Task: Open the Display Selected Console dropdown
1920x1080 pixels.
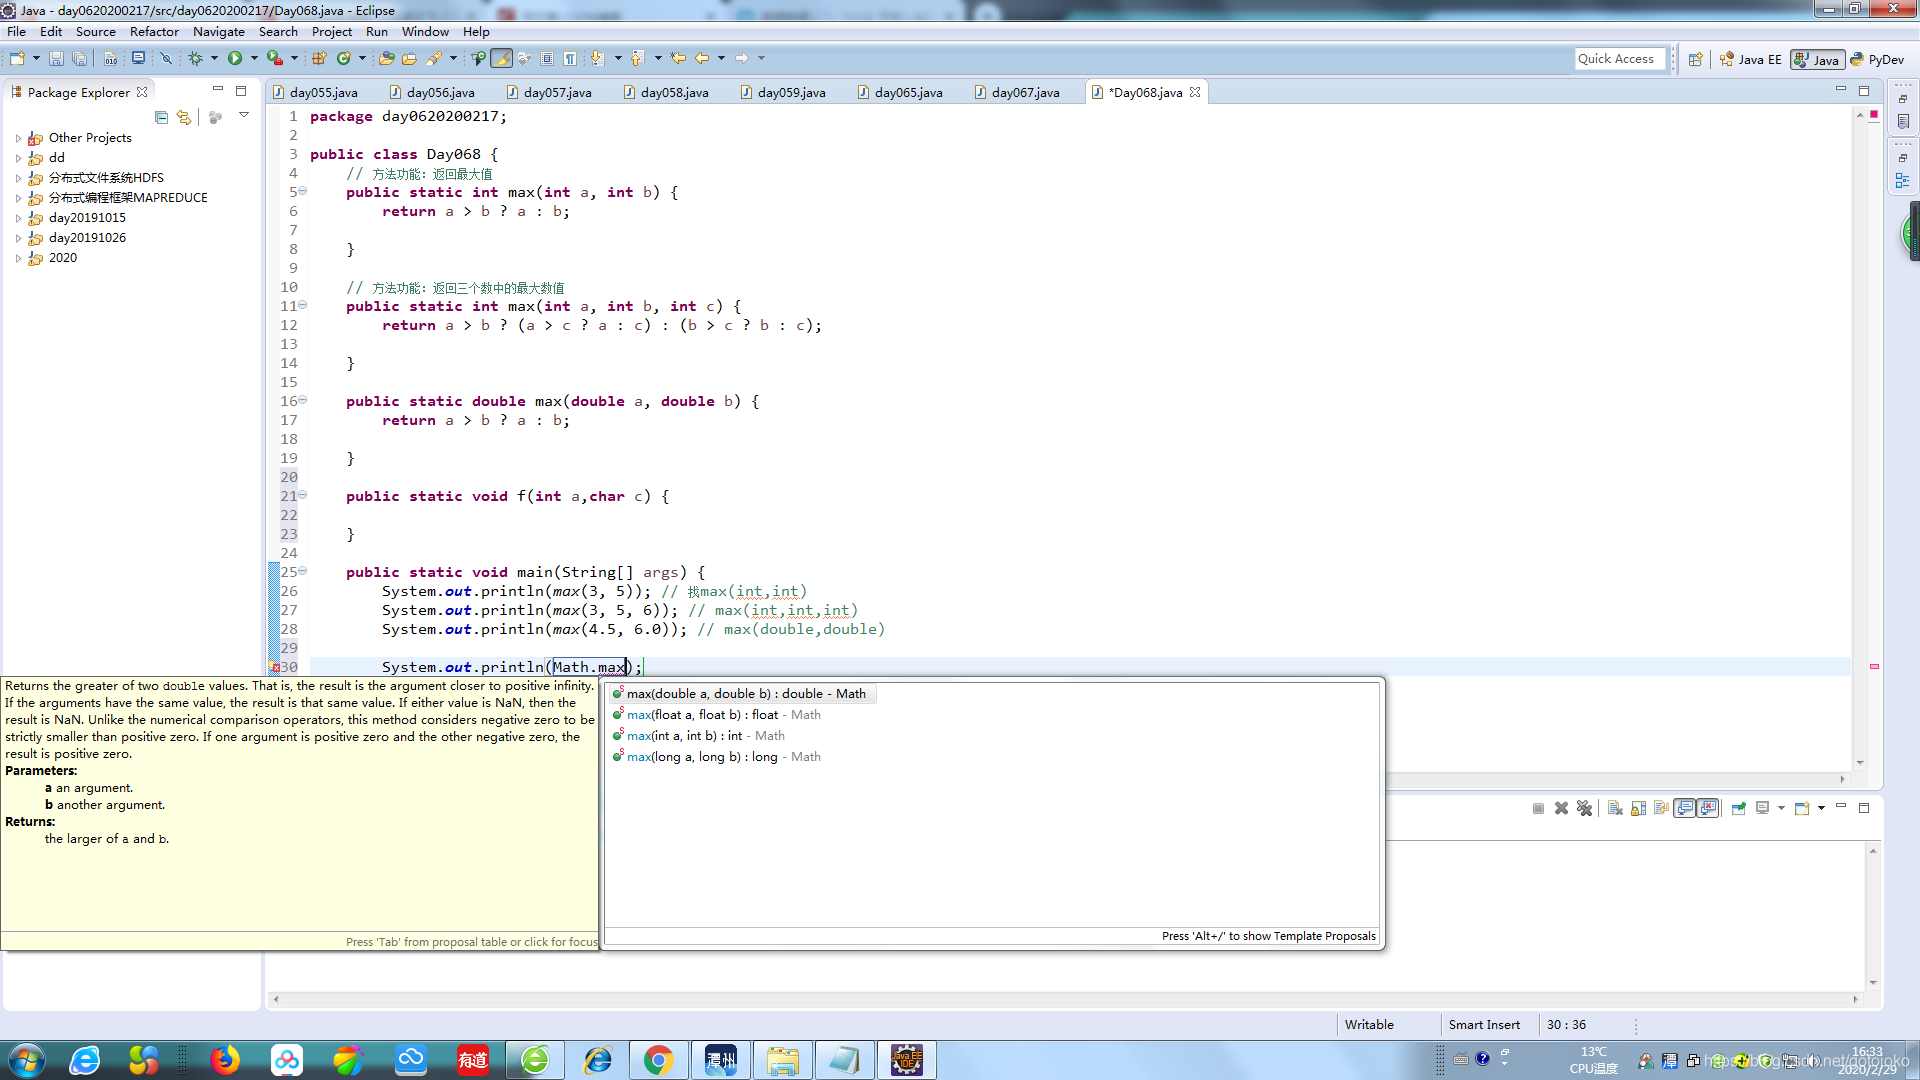Action: (x=1781, y=808)
